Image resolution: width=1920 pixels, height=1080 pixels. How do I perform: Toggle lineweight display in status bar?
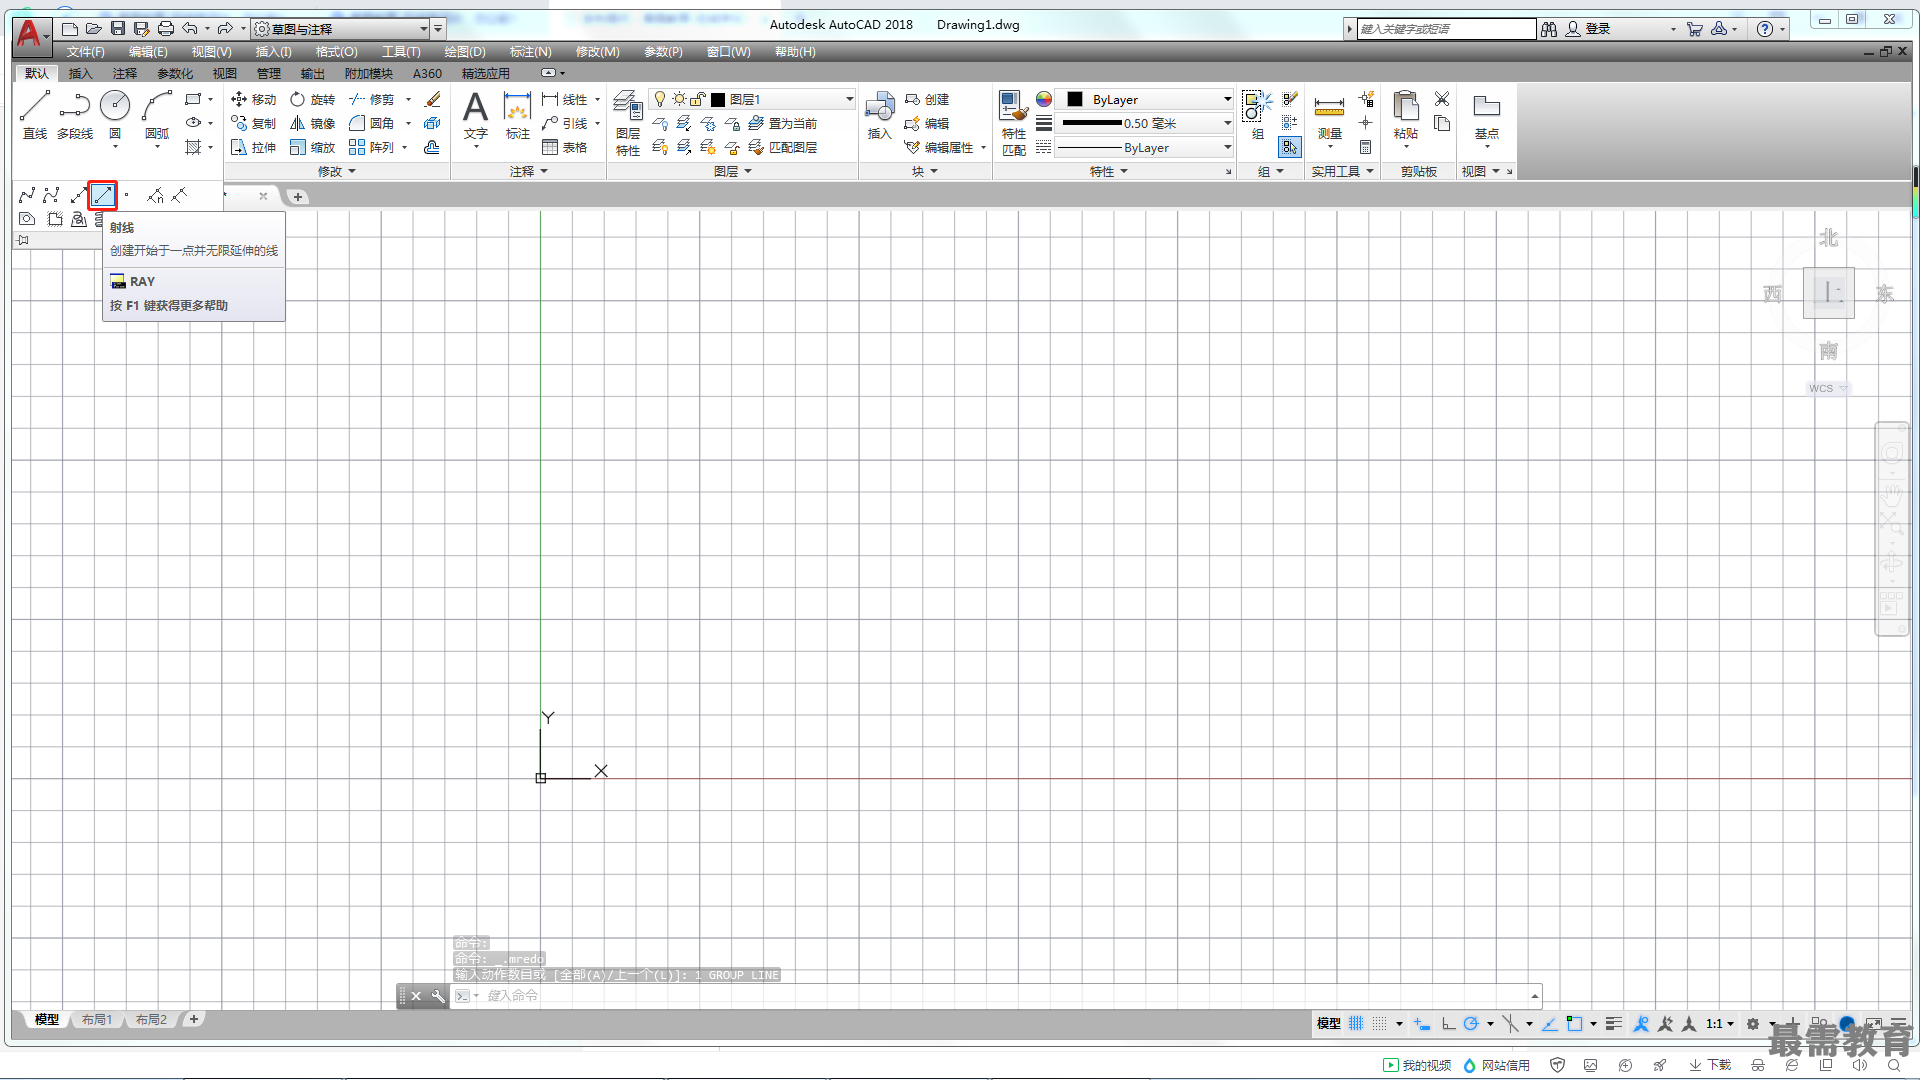1614,1023
